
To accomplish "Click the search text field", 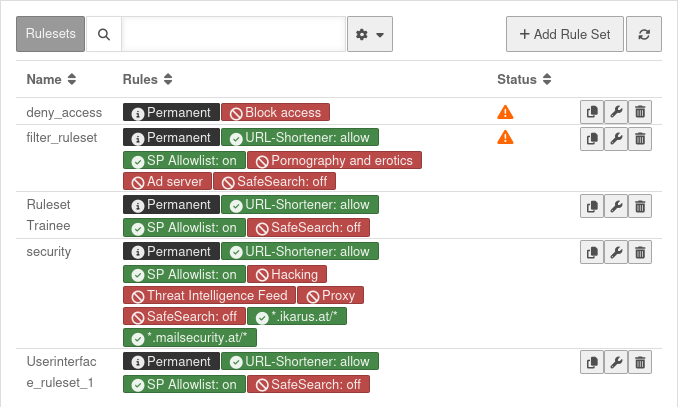I will pos(233,34).
